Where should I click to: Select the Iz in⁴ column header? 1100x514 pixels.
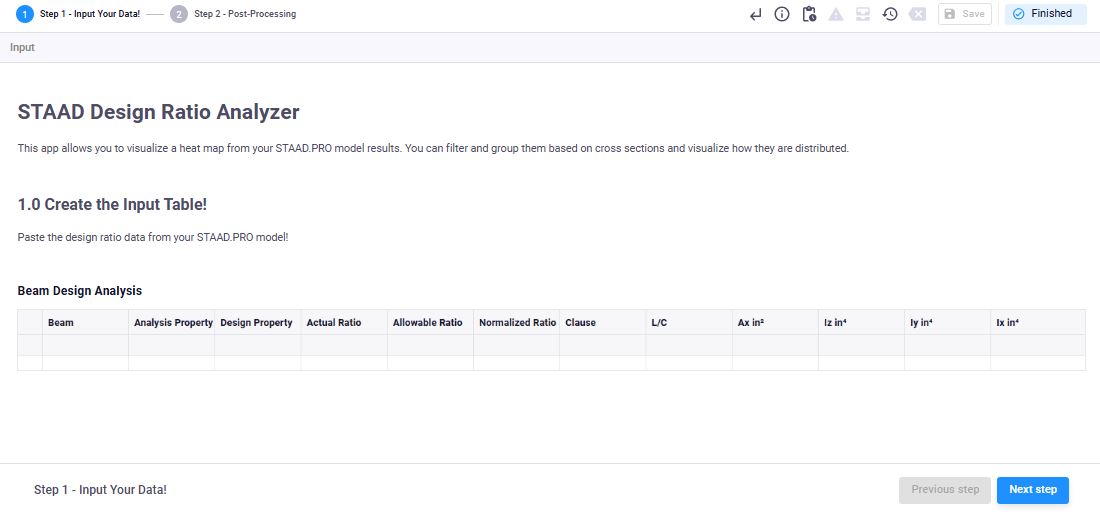click(862, 323)
